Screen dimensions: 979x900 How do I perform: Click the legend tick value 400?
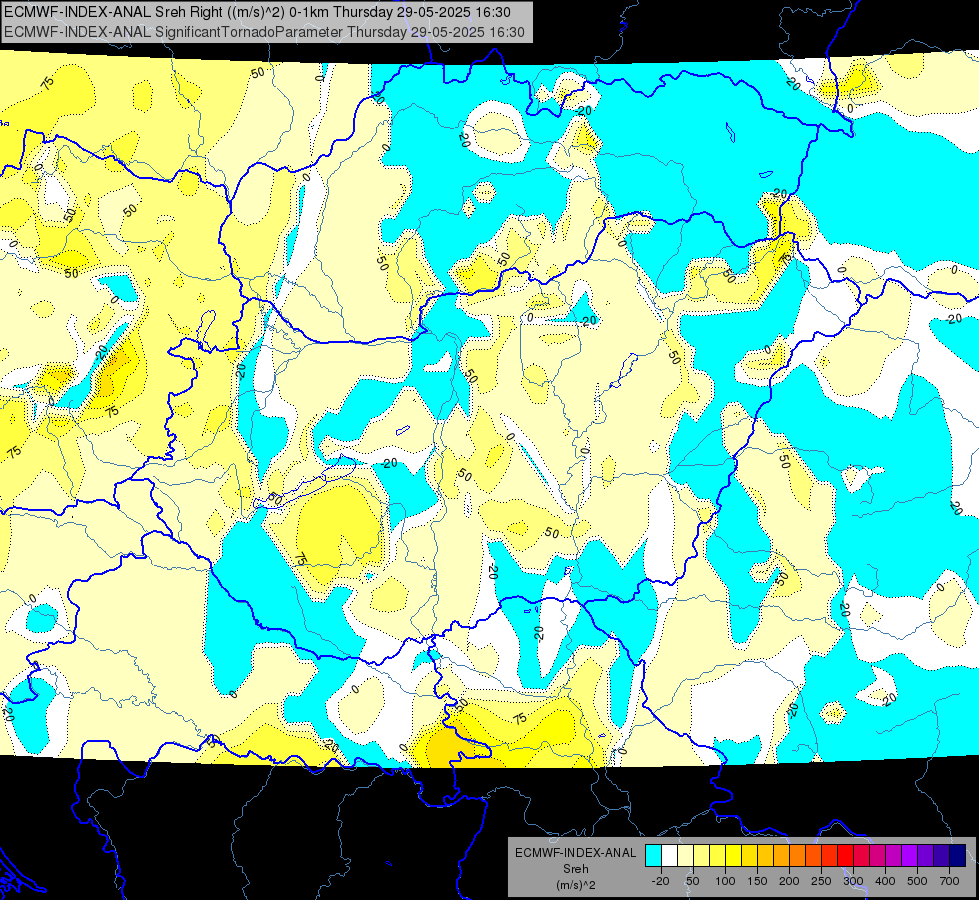tap(885, 881)
